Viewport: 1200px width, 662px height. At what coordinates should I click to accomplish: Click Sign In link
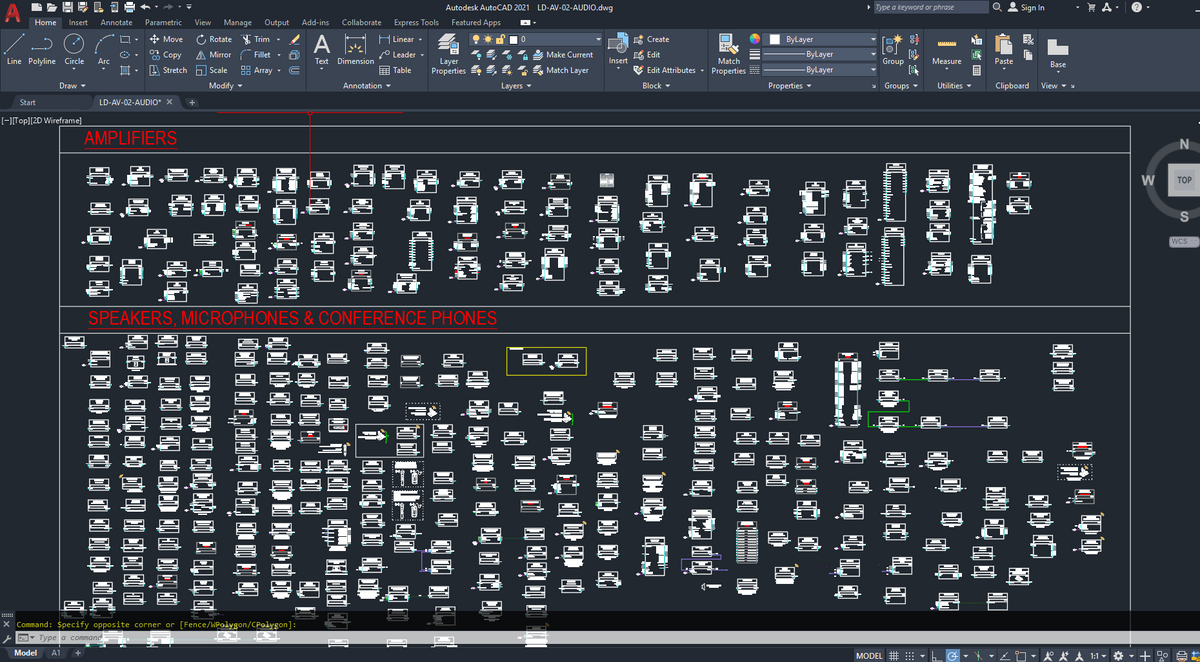click(1026, 7)
